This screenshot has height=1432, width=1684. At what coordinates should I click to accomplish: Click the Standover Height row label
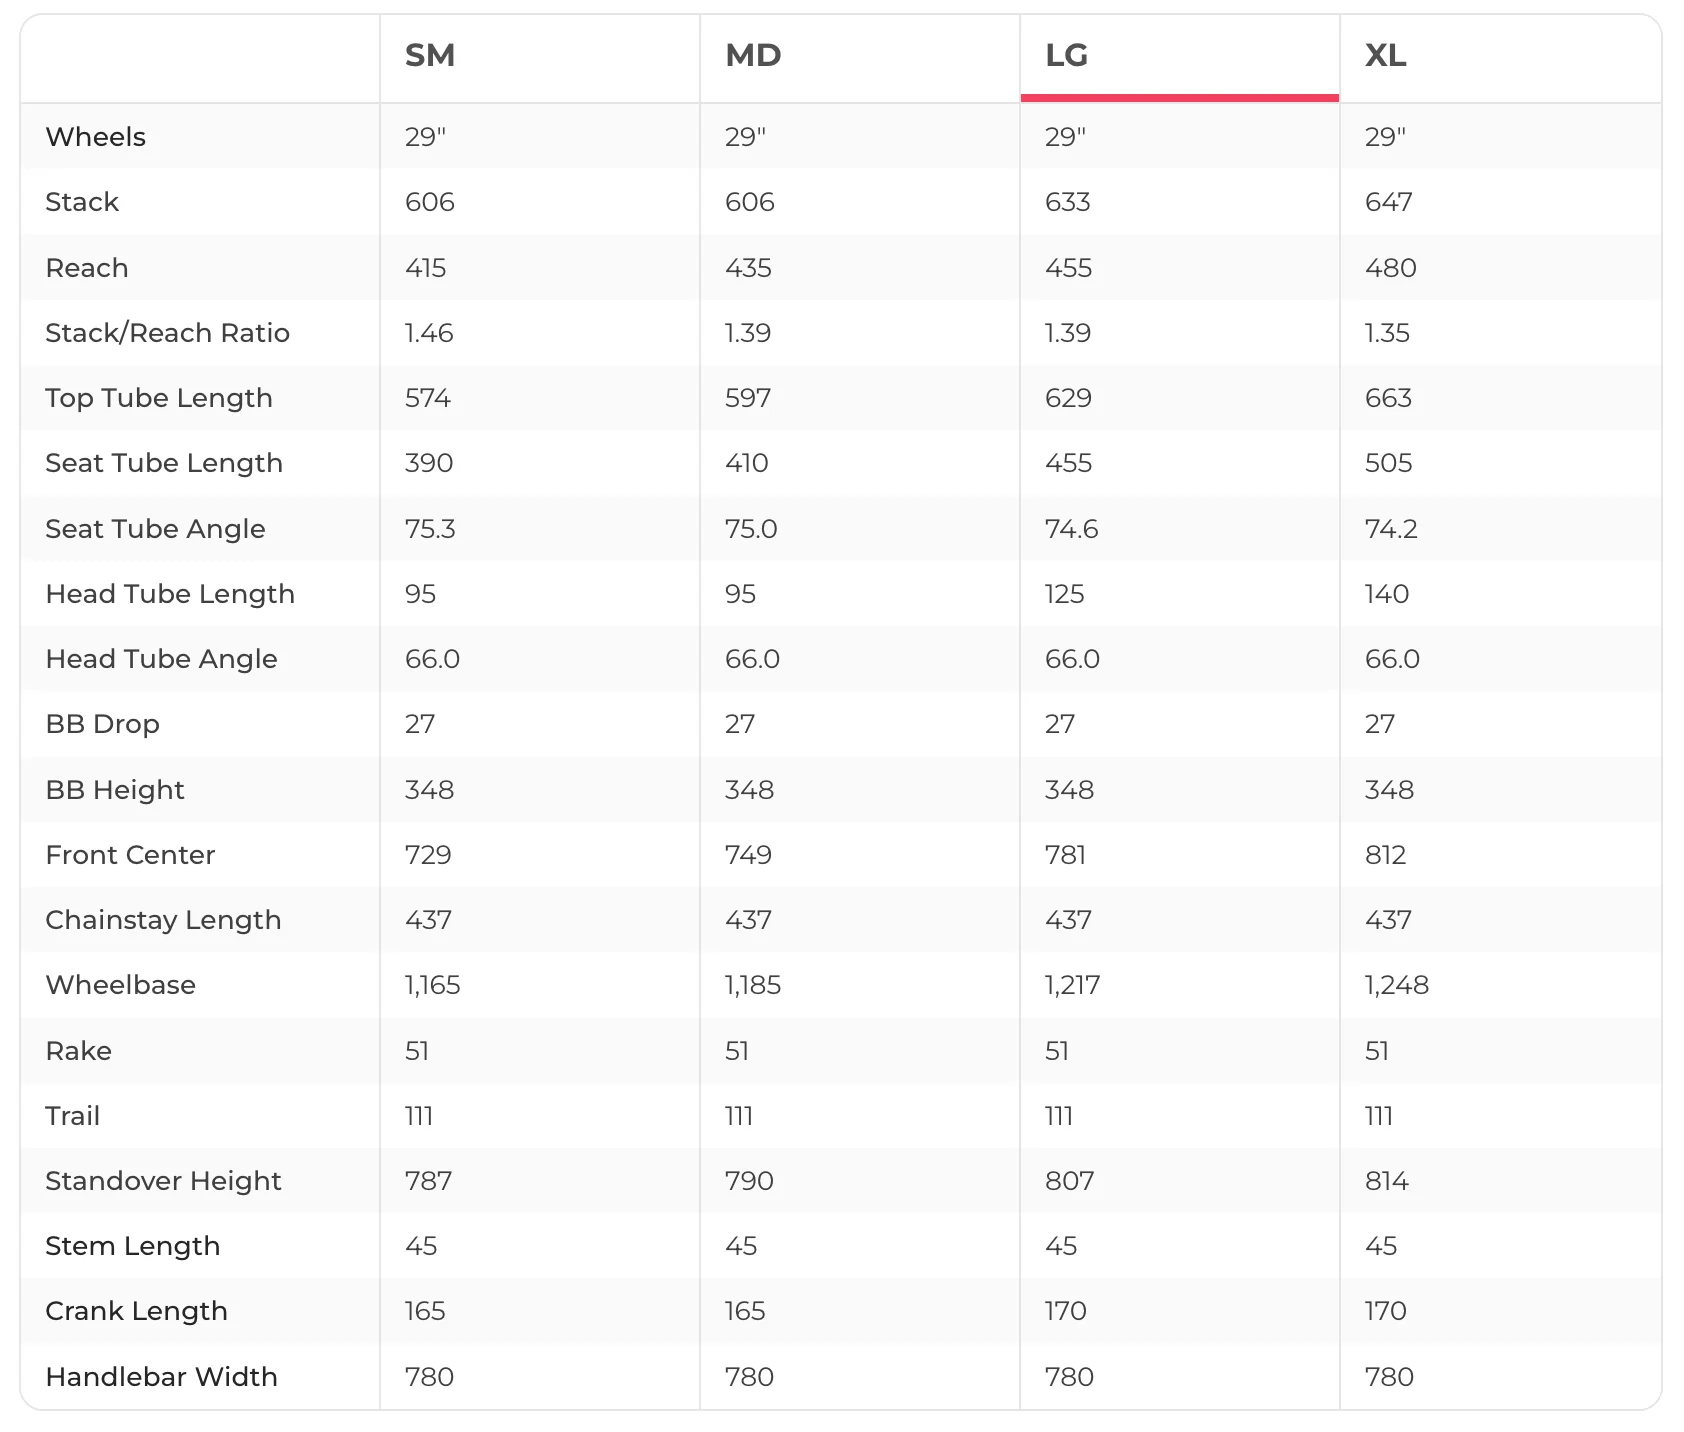[x=164, y=1181]
